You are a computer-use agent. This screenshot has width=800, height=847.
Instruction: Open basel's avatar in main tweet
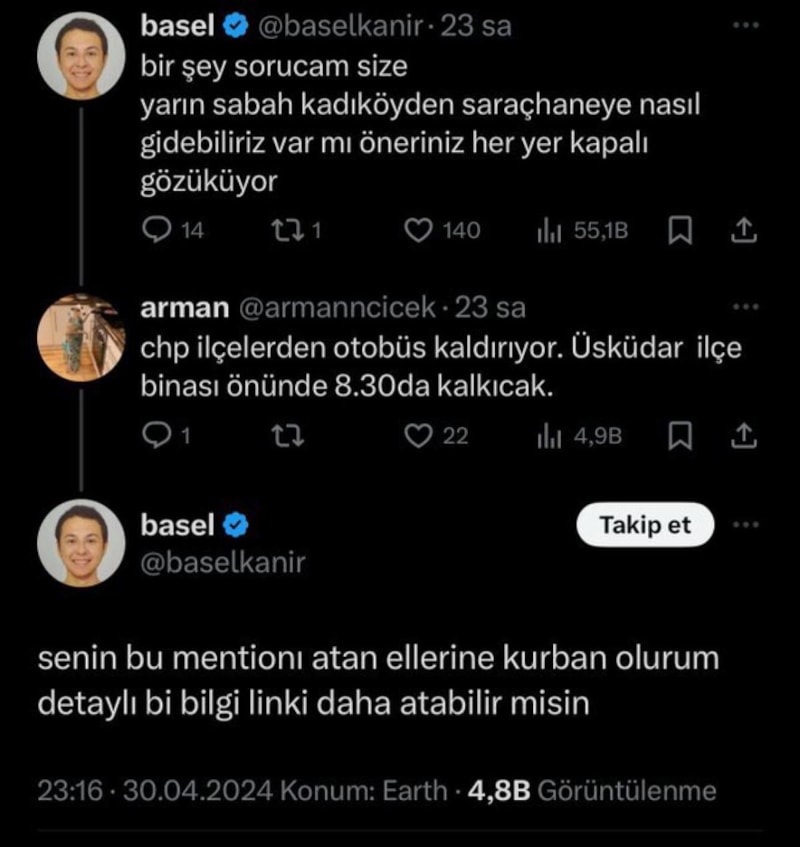click(81, 542)
